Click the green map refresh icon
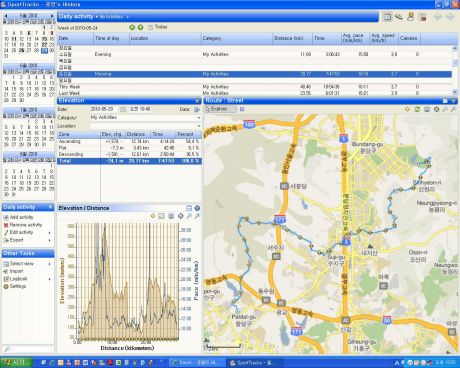 (x=417, y=109)
